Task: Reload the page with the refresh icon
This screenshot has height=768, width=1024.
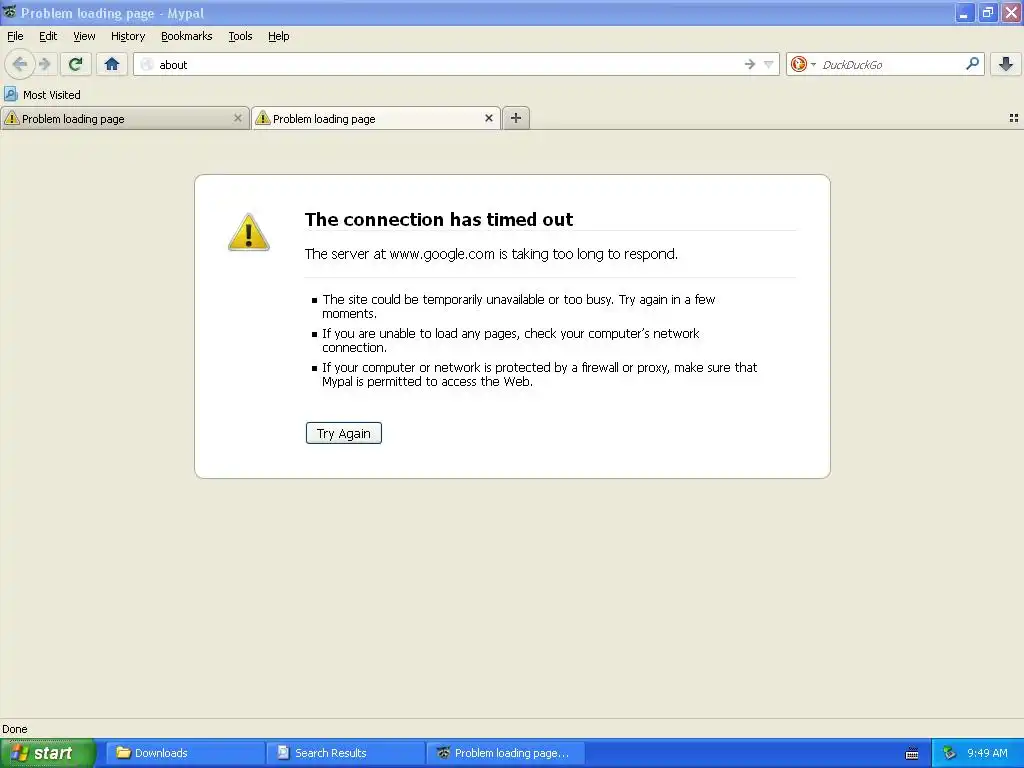Action: 76,64
